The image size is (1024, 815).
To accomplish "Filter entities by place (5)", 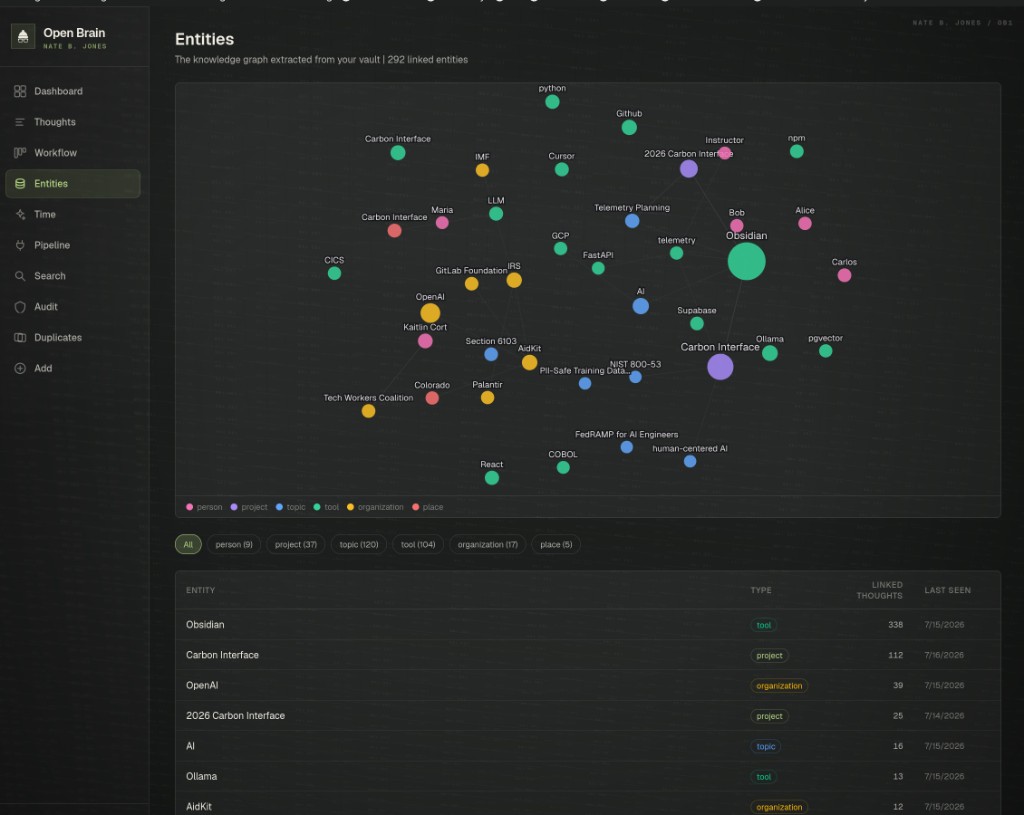I will tap(556, 545).
